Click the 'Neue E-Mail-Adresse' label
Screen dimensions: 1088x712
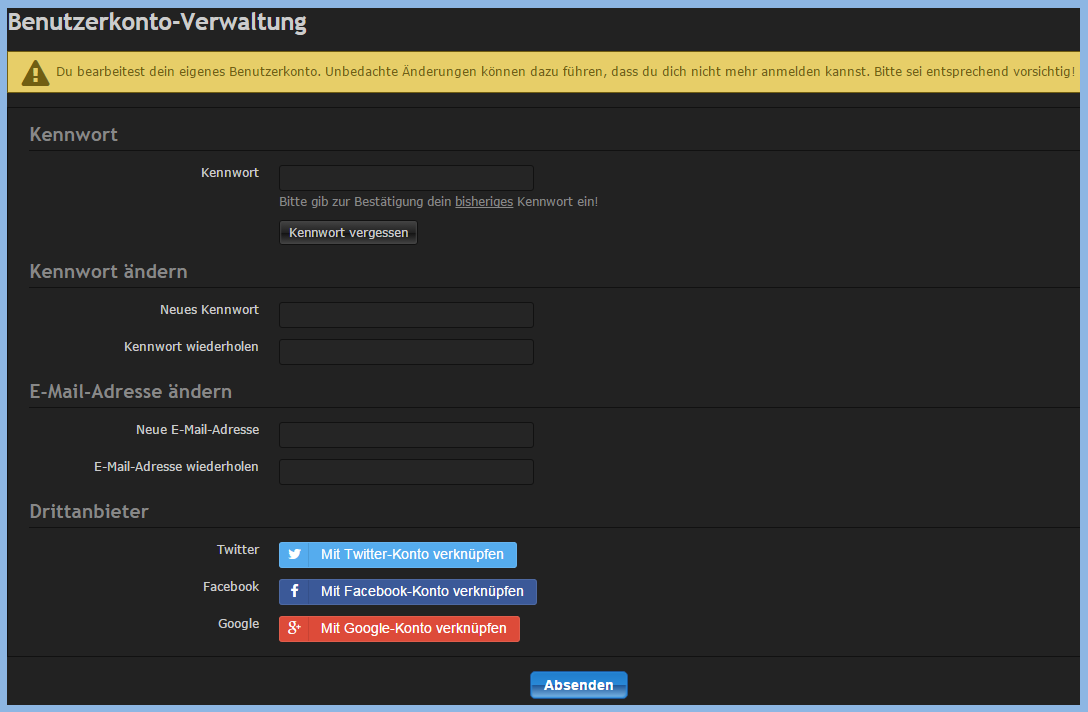[x=197, y=430]
